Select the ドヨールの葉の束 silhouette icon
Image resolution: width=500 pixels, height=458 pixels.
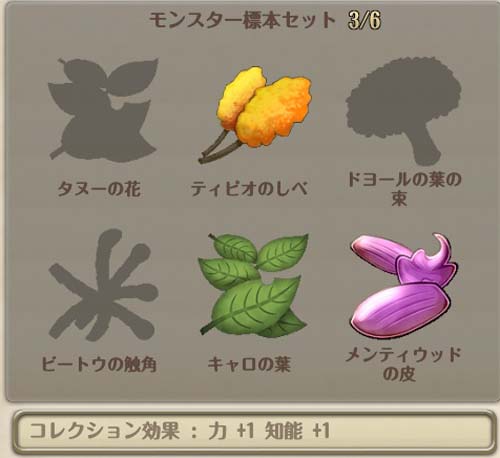pyautogui.click(x=404, y=112)
